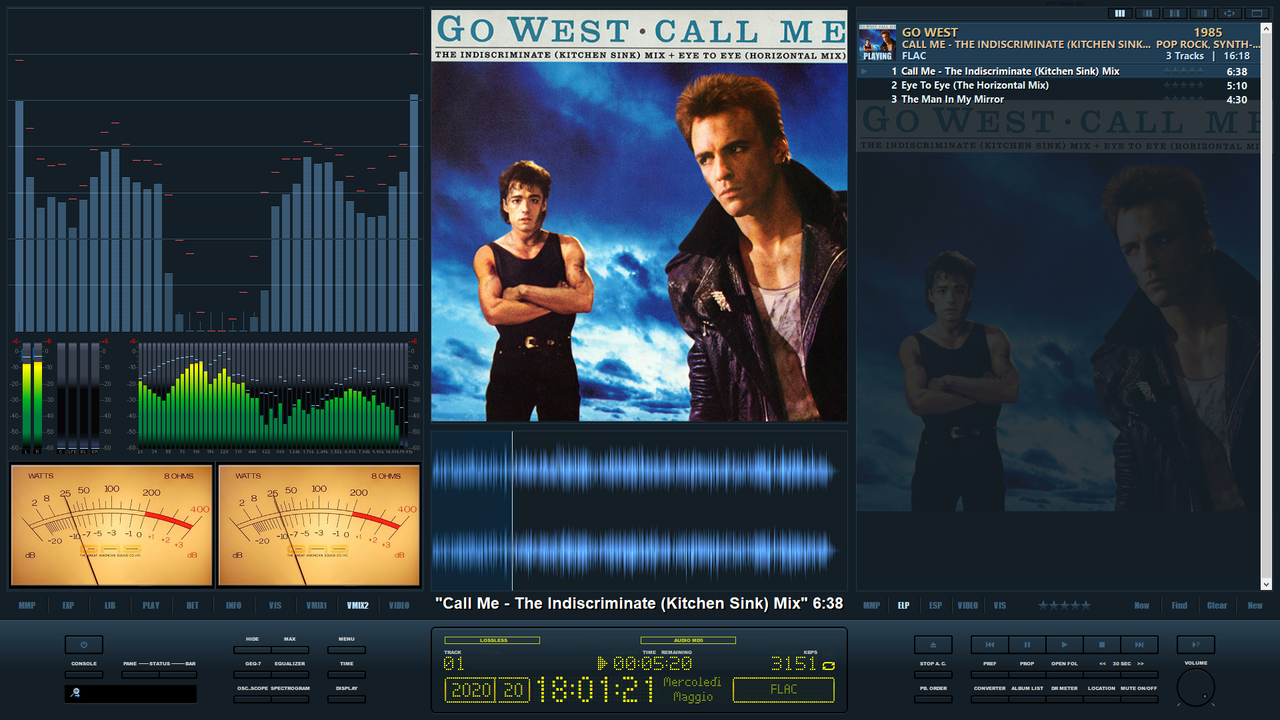Click the repeat icon next to 3151 kbps

pos(828,665)
